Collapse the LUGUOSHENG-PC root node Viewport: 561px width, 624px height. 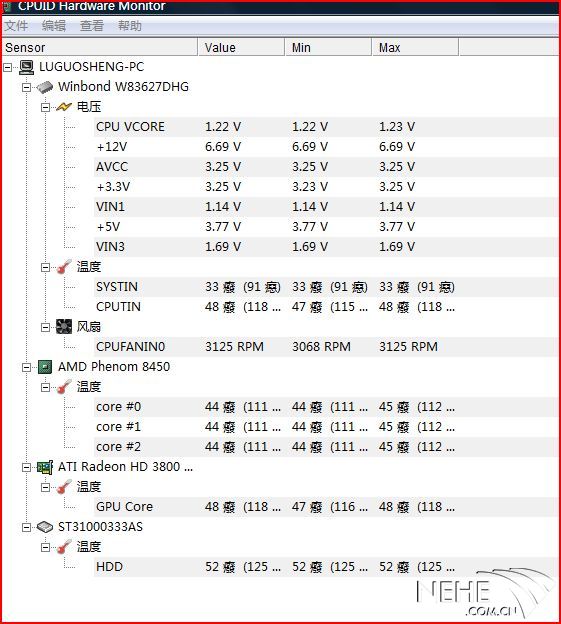pos(8,67)
